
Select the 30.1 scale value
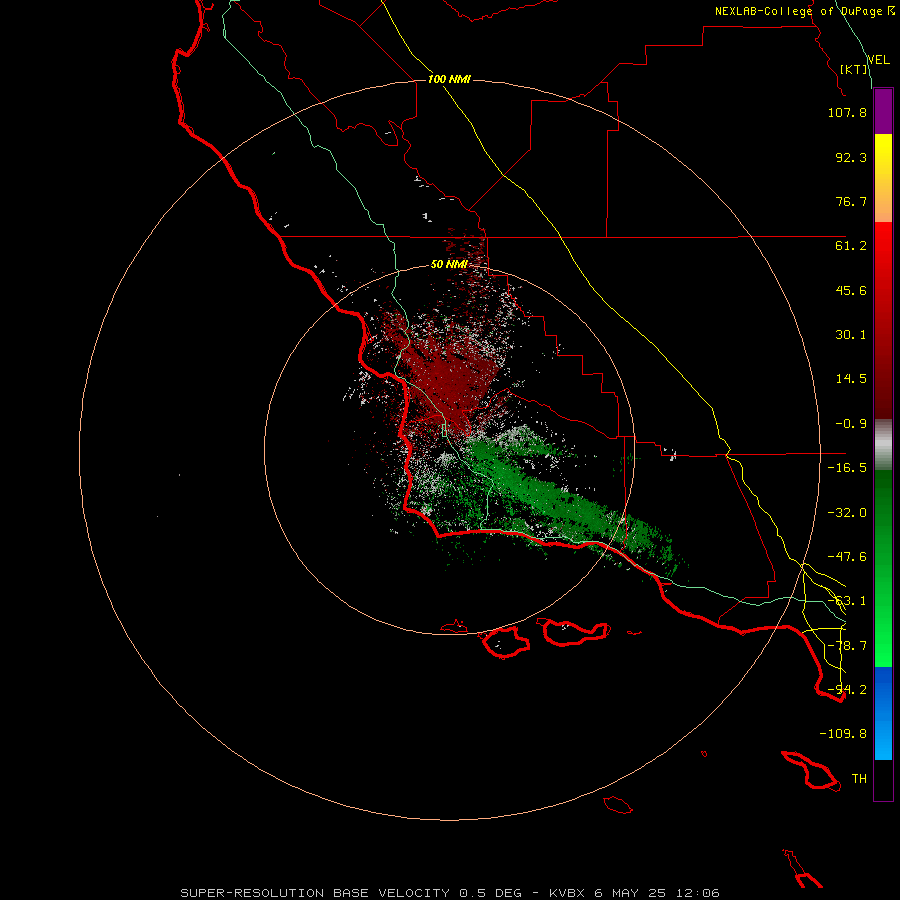[x=851, y=335]
